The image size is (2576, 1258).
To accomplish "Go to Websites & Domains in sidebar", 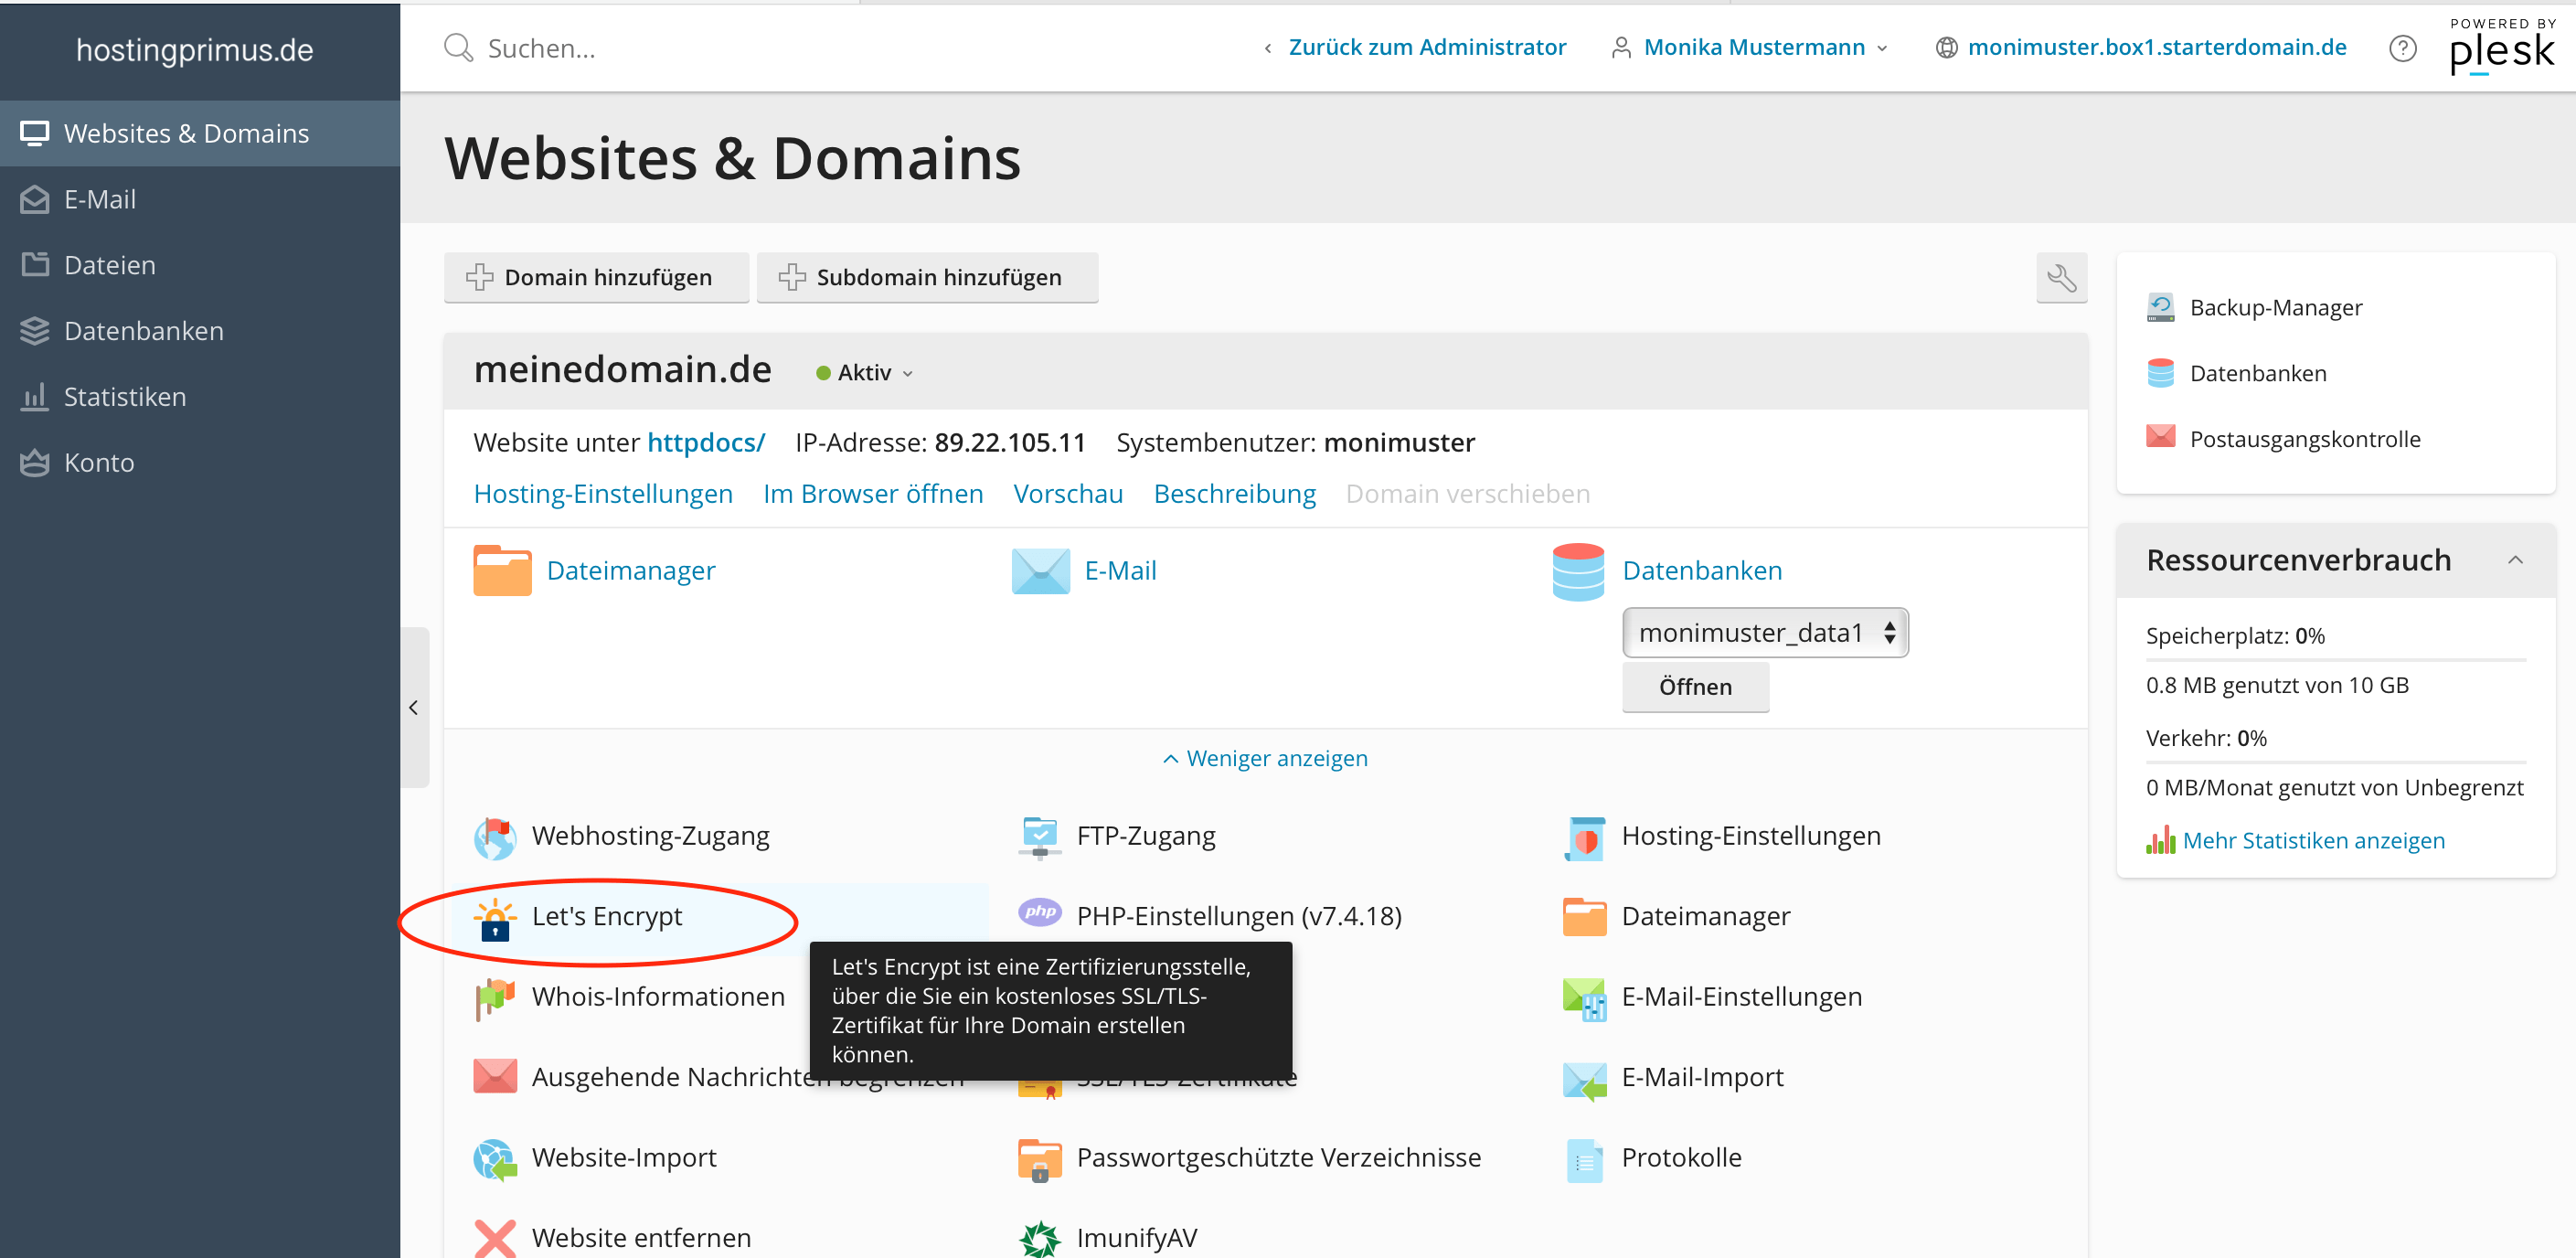I will 200,133.
